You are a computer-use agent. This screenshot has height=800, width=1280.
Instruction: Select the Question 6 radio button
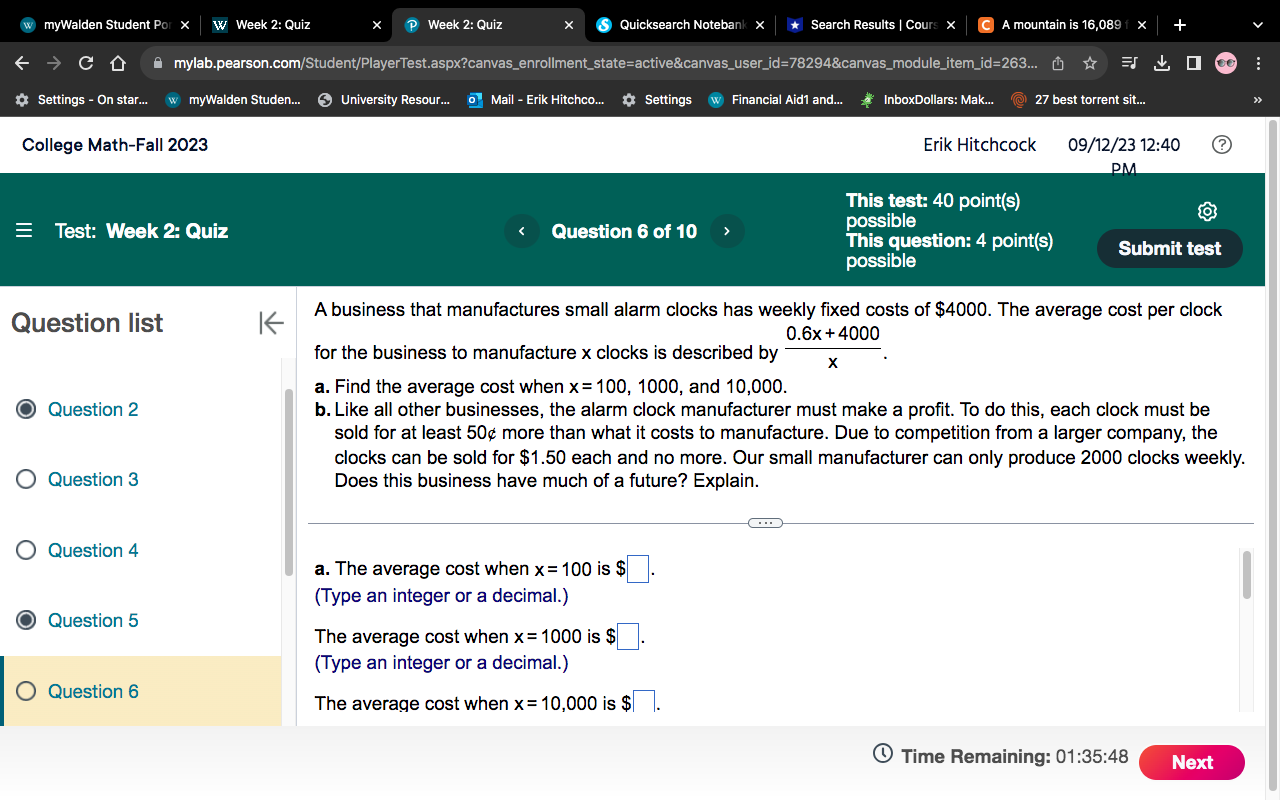pyautogui.click(x=28, y=691)
